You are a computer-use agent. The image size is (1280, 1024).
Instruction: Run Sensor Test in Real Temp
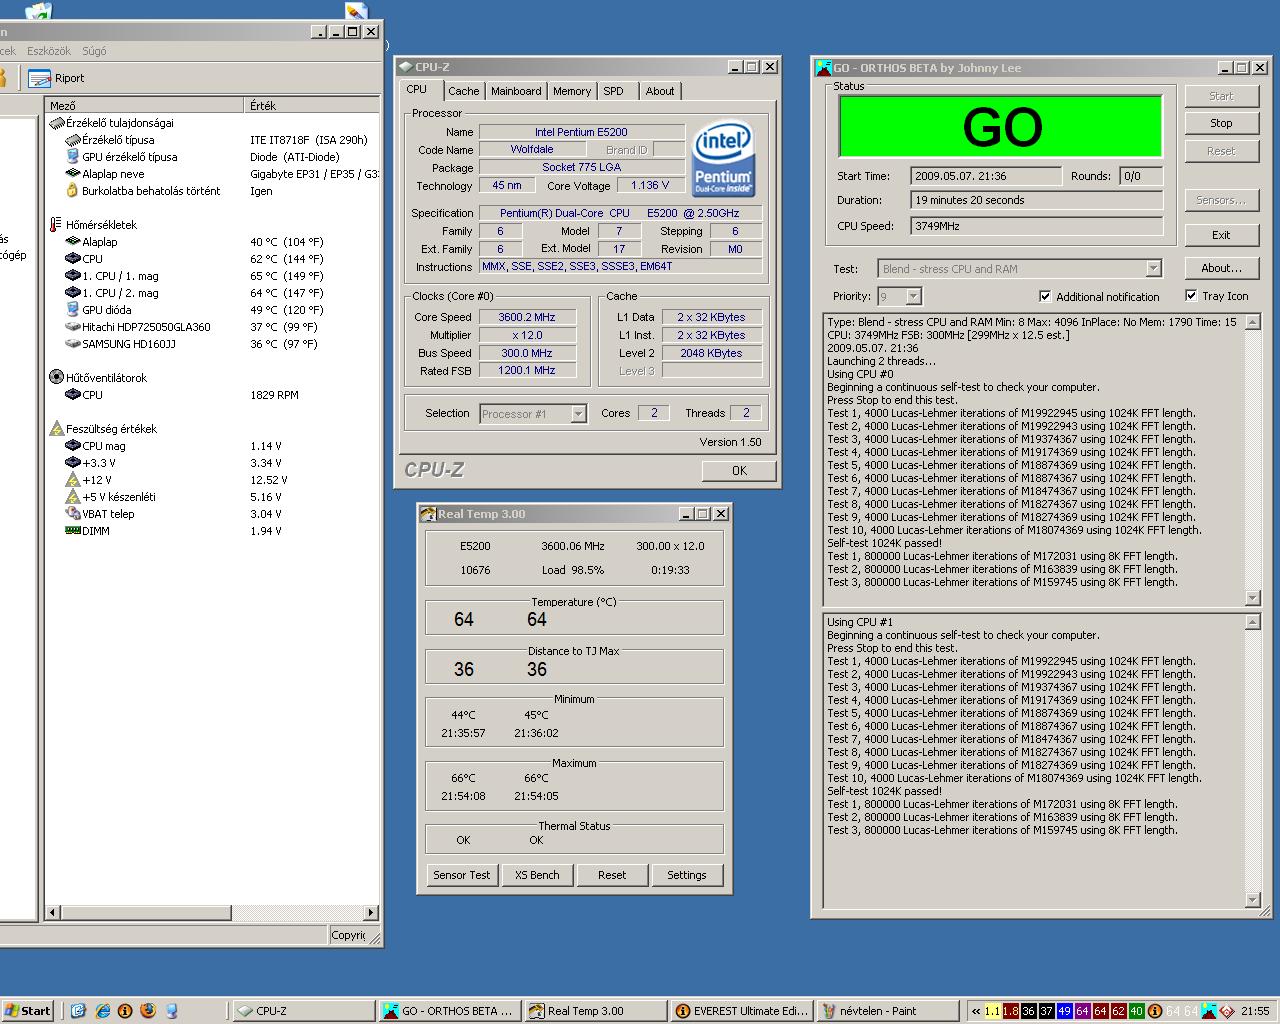462,875
